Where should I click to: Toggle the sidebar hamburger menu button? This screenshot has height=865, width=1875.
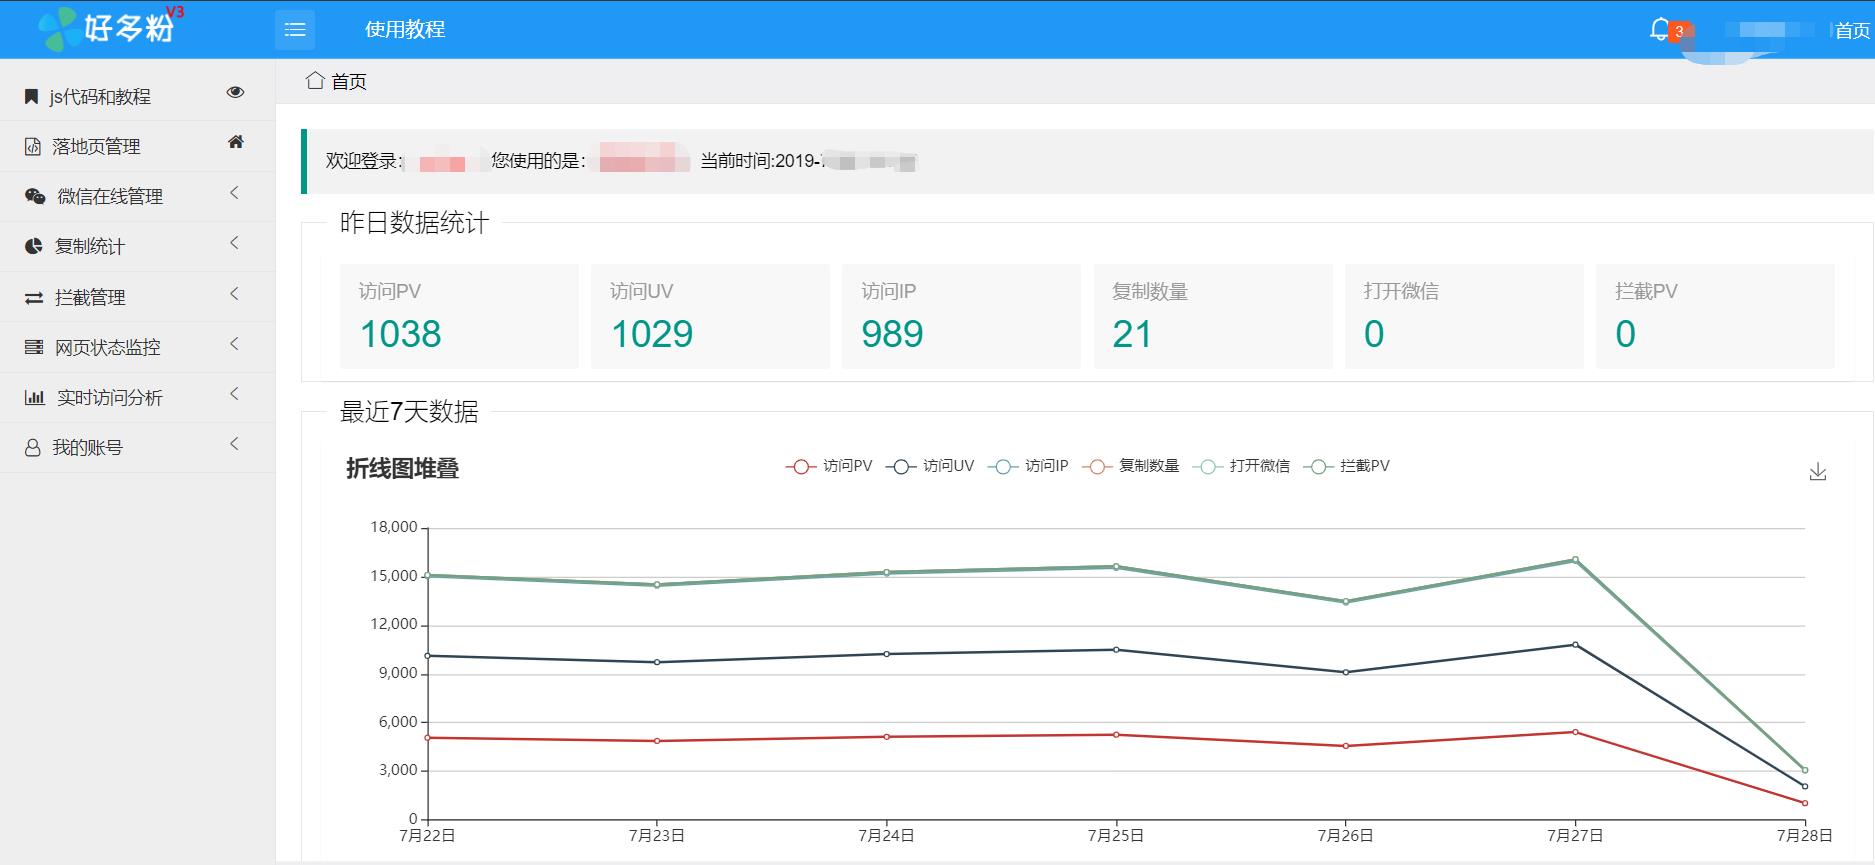click(x=295, y=30)
